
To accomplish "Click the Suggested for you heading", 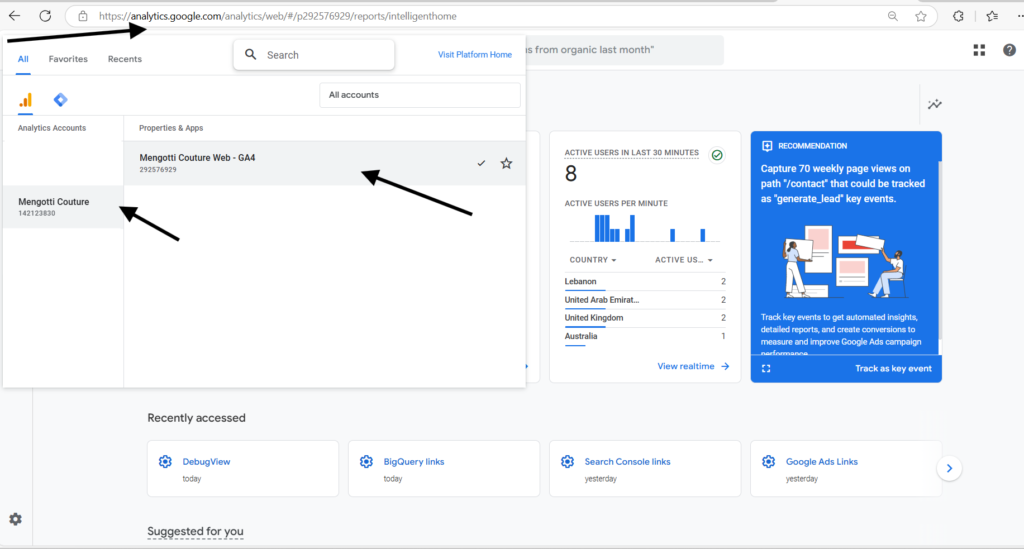I will tap(195, 531).
